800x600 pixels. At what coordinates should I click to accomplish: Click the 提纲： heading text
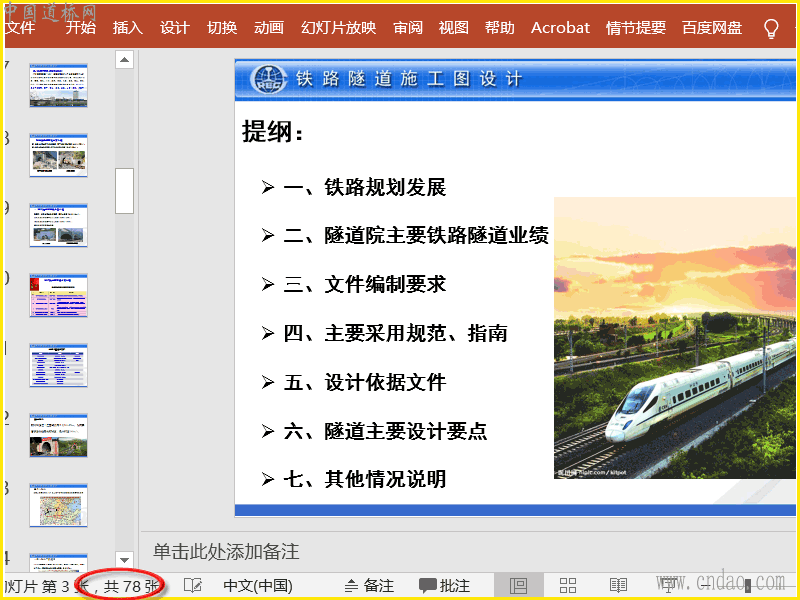(x=272, y=132)
